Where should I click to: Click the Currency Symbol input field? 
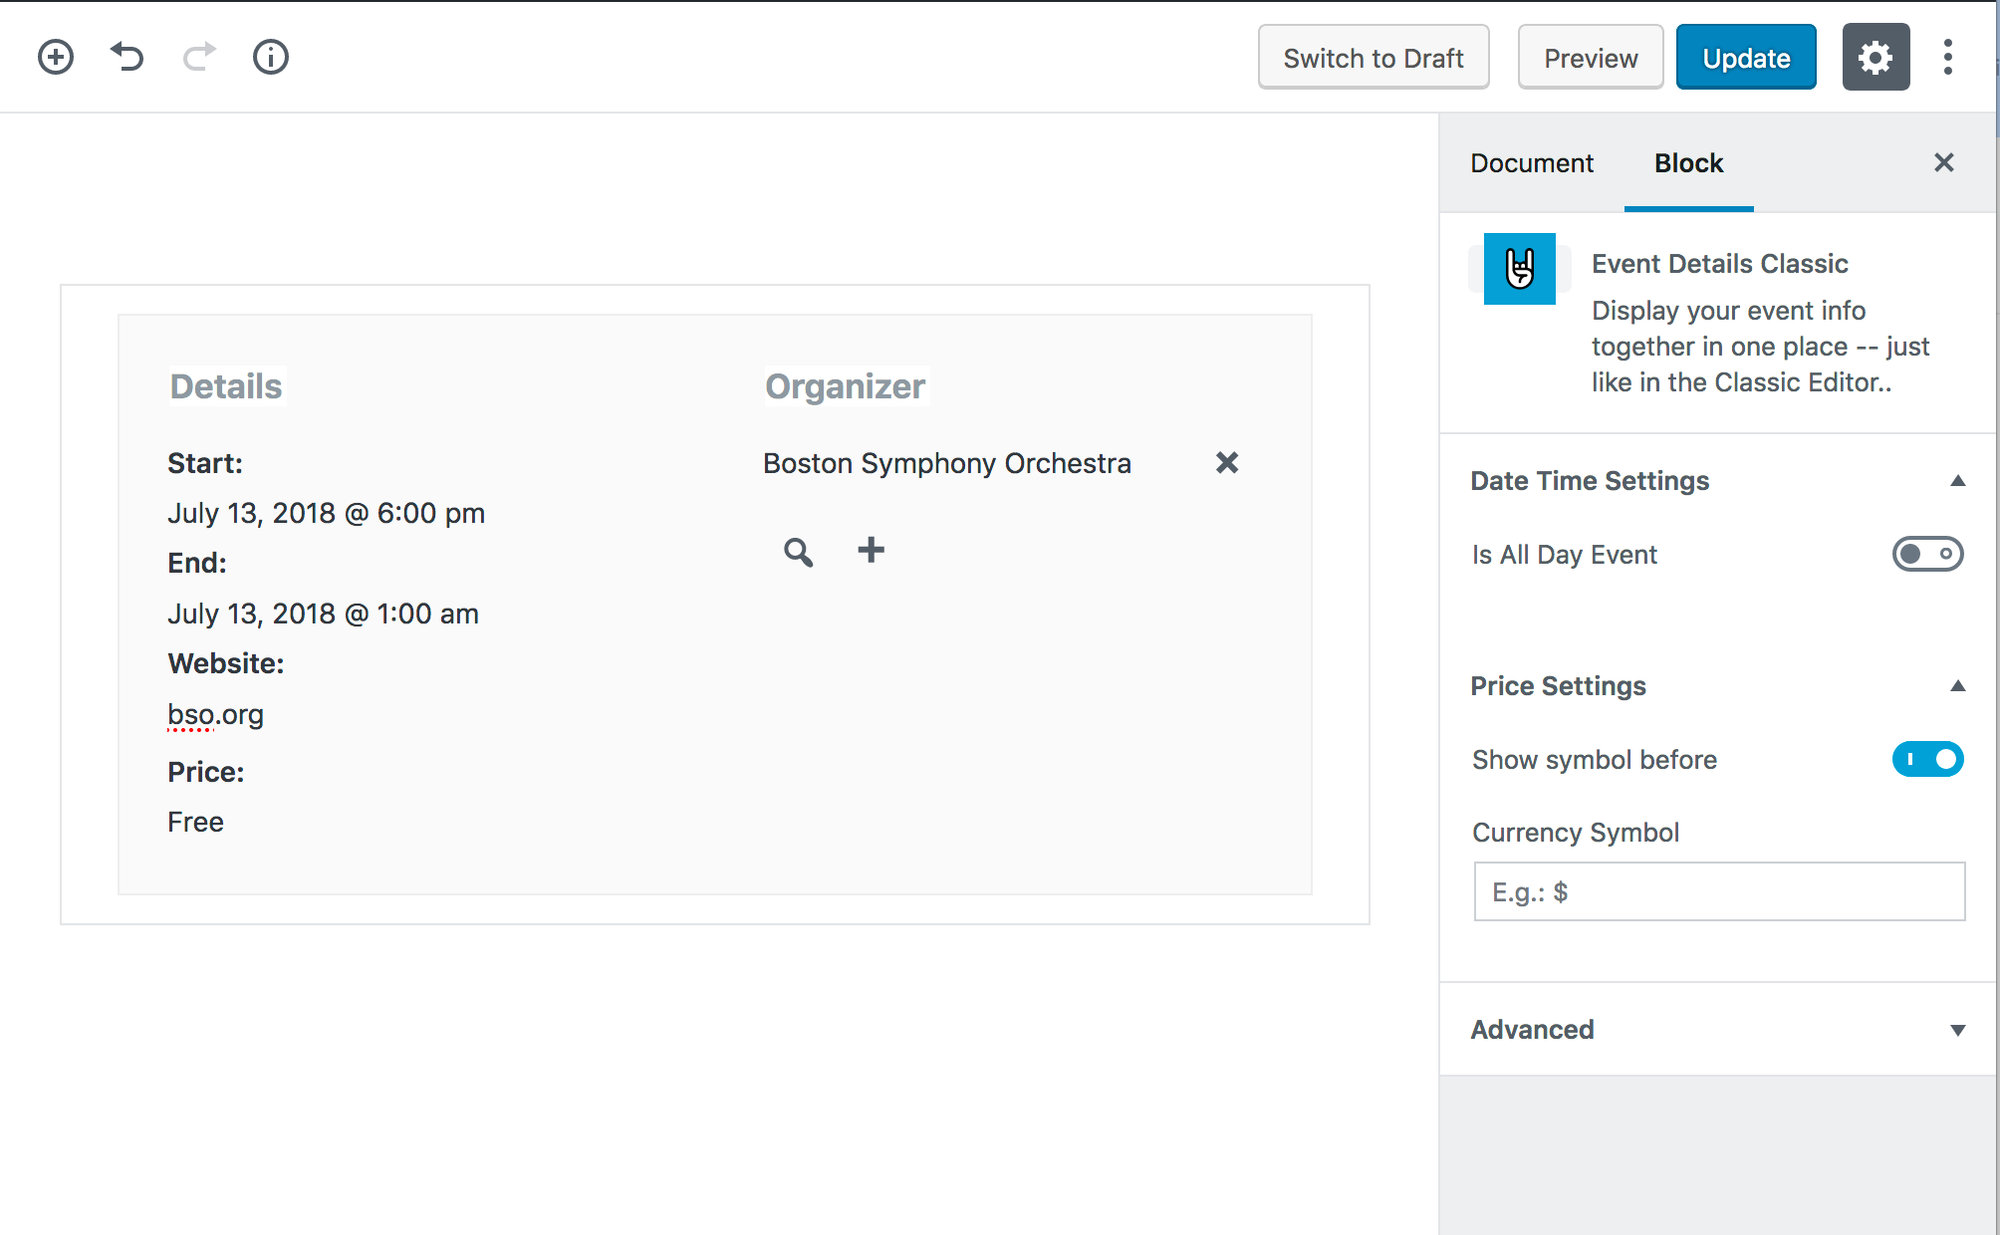point(1718,891)
